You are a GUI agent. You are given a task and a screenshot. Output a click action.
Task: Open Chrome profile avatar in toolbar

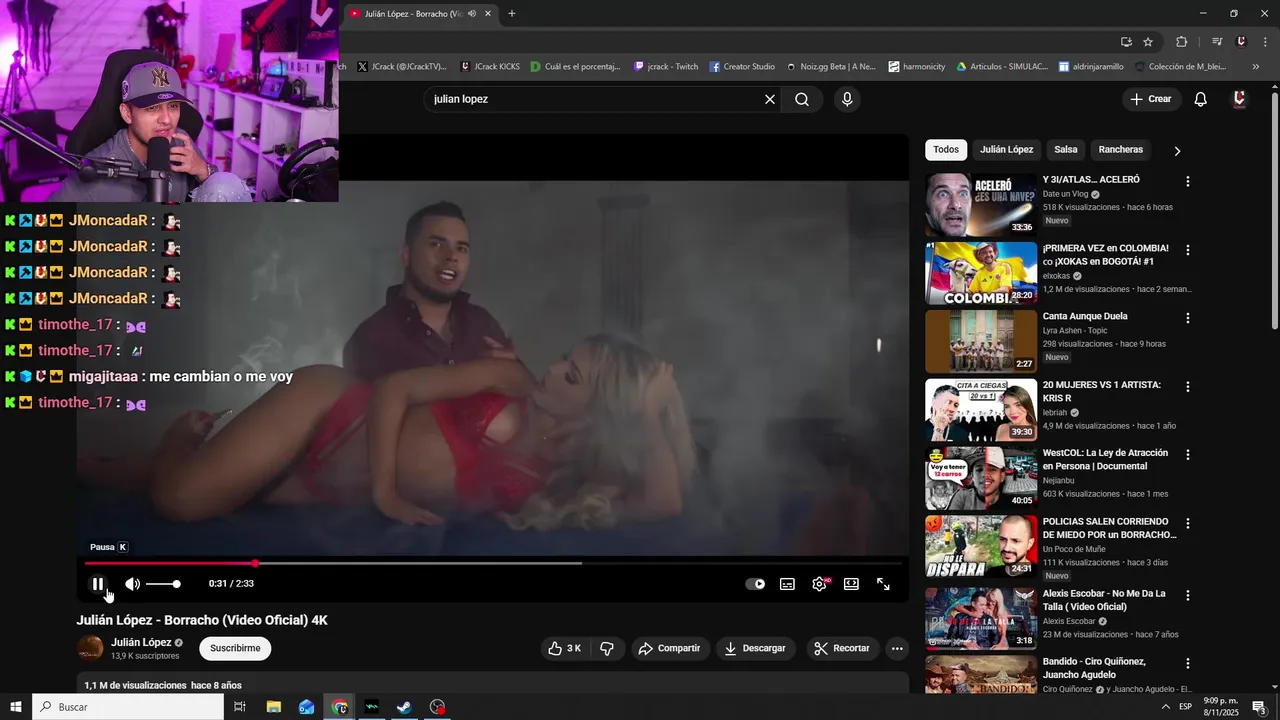point(1241,41)
